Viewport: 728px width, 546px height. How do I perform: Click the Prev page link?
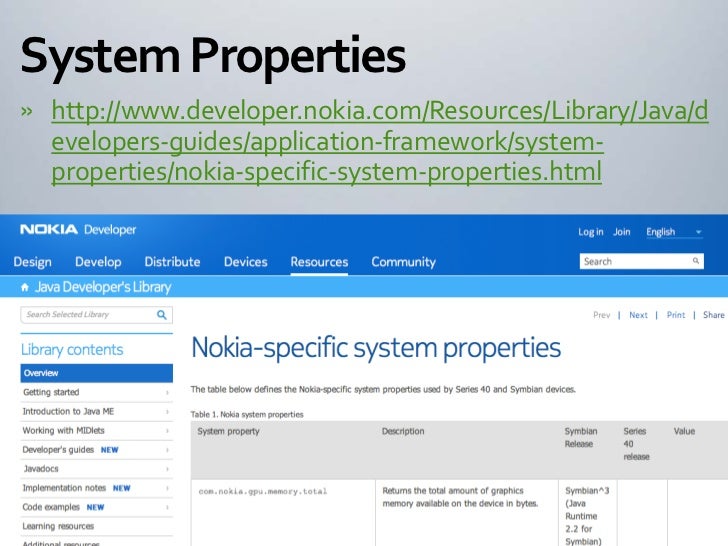(601, 315)
